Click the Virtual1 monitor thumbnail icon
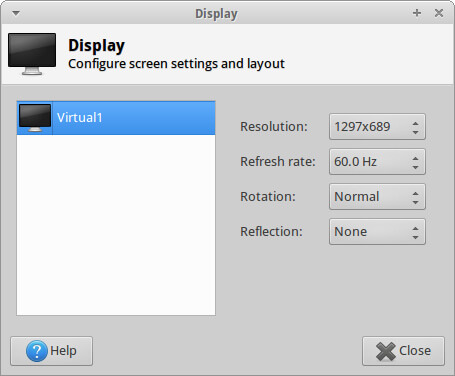 coord(35,118)
